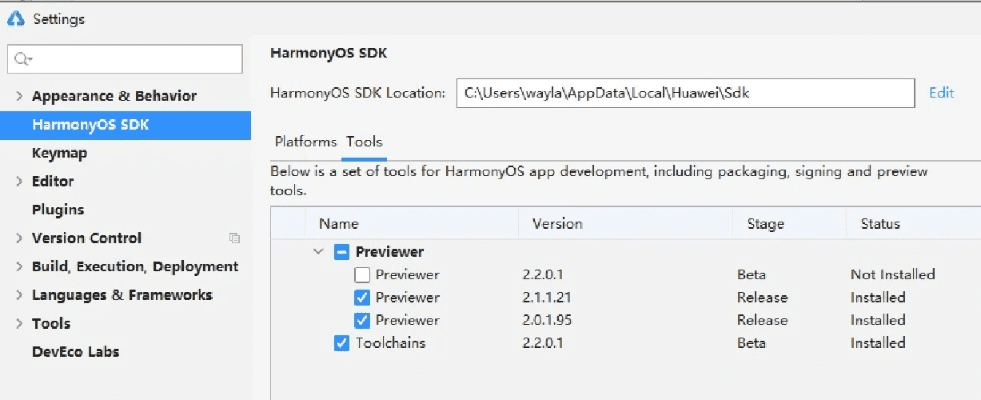This screenshot has height=400, width=981.
Task: Toggle the Previewer group parent checkbox
Action: point(342,252)
